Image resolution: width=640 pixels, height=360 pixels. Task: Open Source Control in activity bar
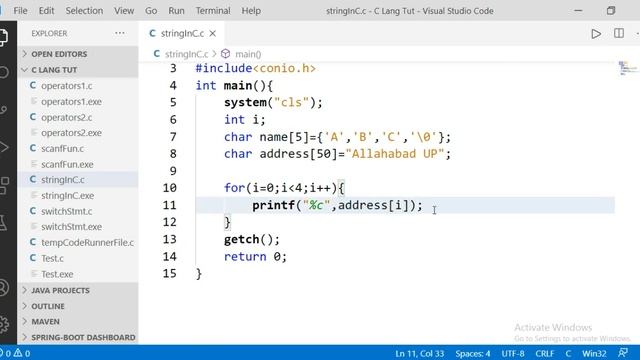3,109
